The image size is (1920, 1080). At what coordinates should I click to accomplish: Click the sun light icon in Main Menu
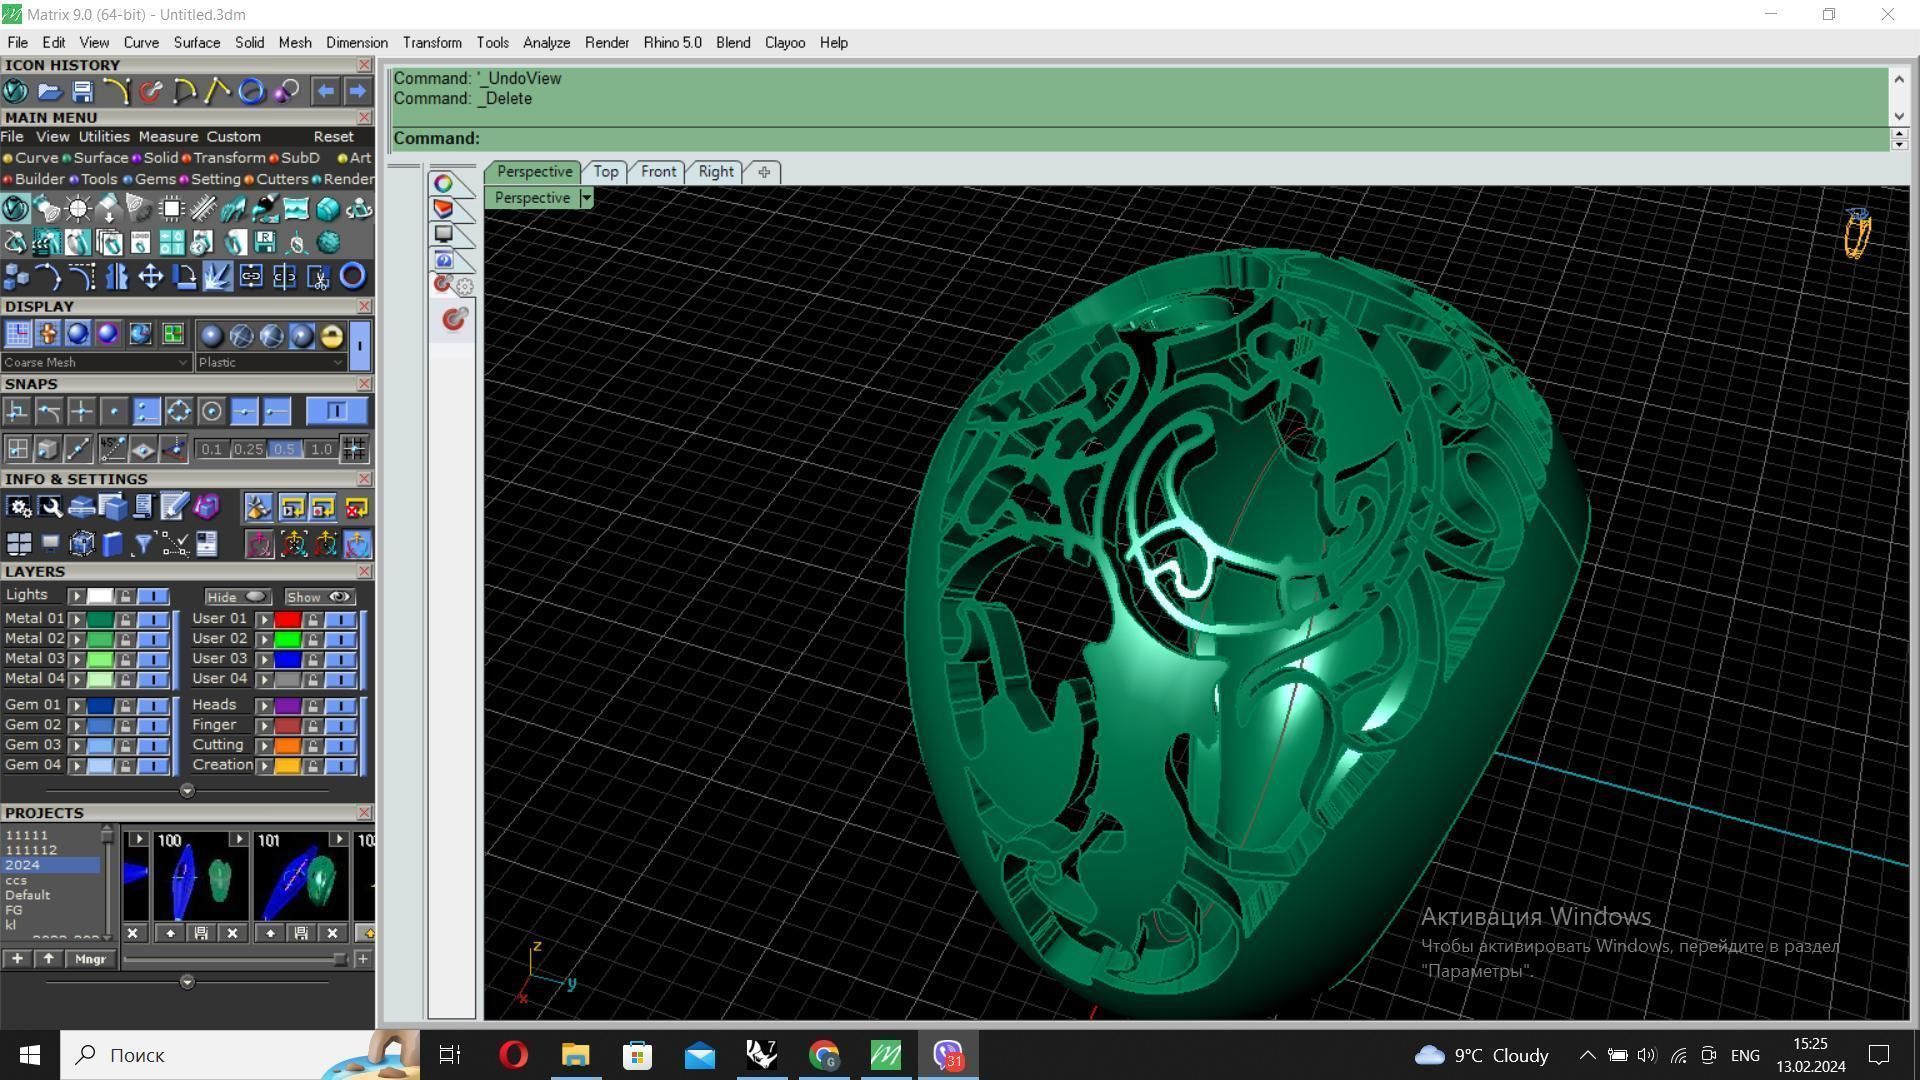point(78,209)
